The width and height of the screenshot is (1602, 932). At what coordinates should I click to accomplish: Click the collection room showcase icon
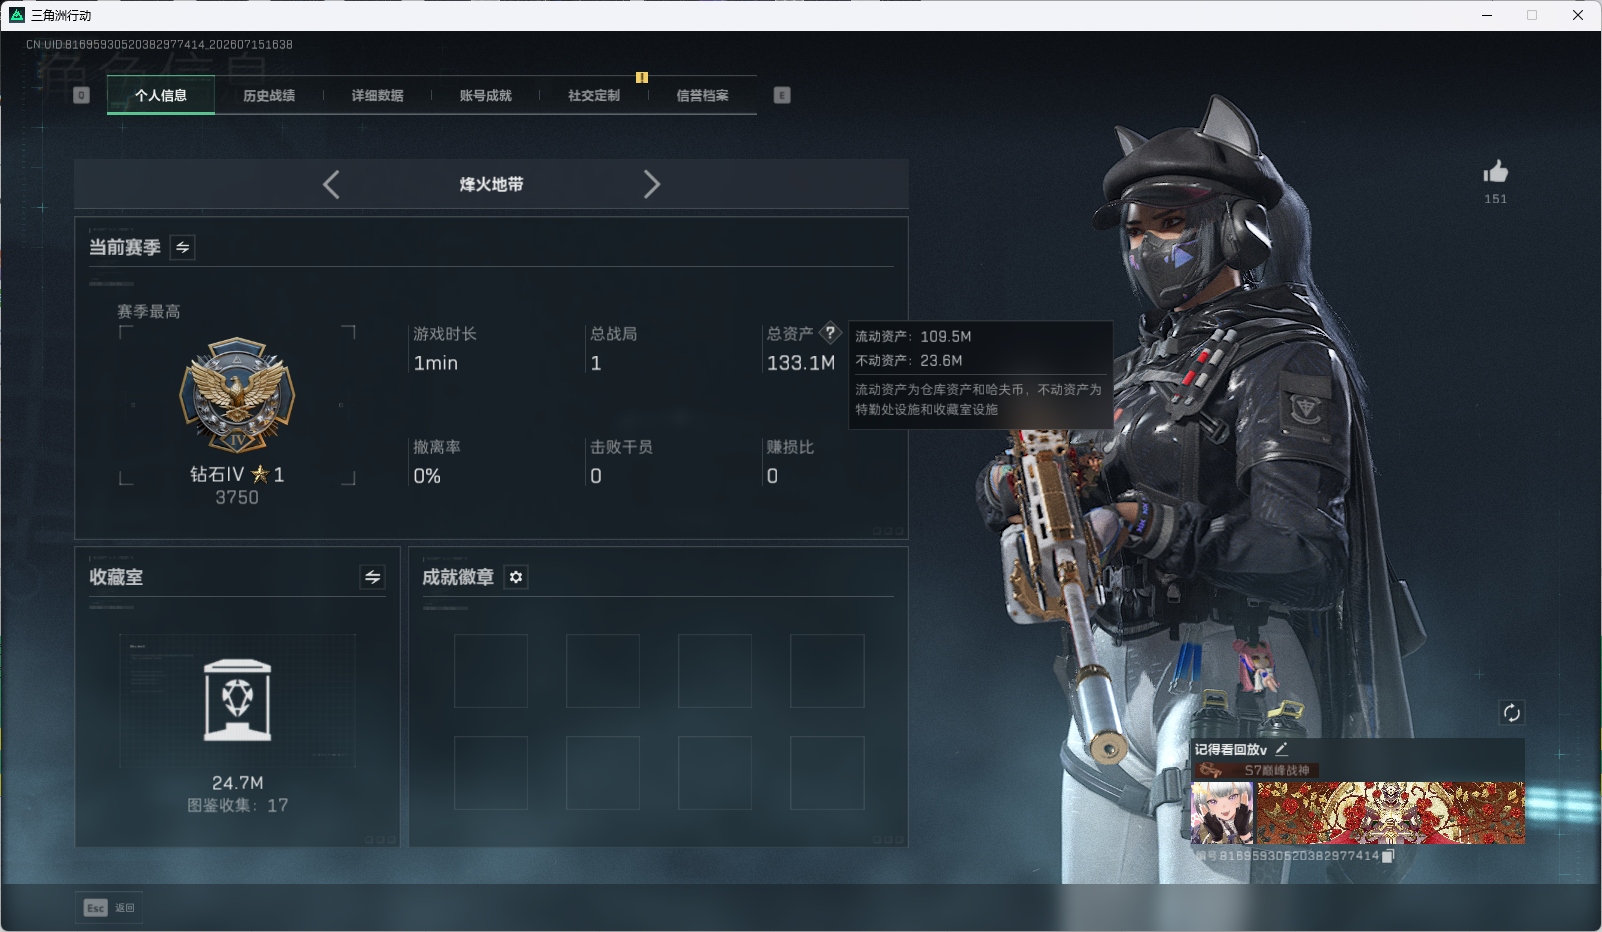(237, 700)
